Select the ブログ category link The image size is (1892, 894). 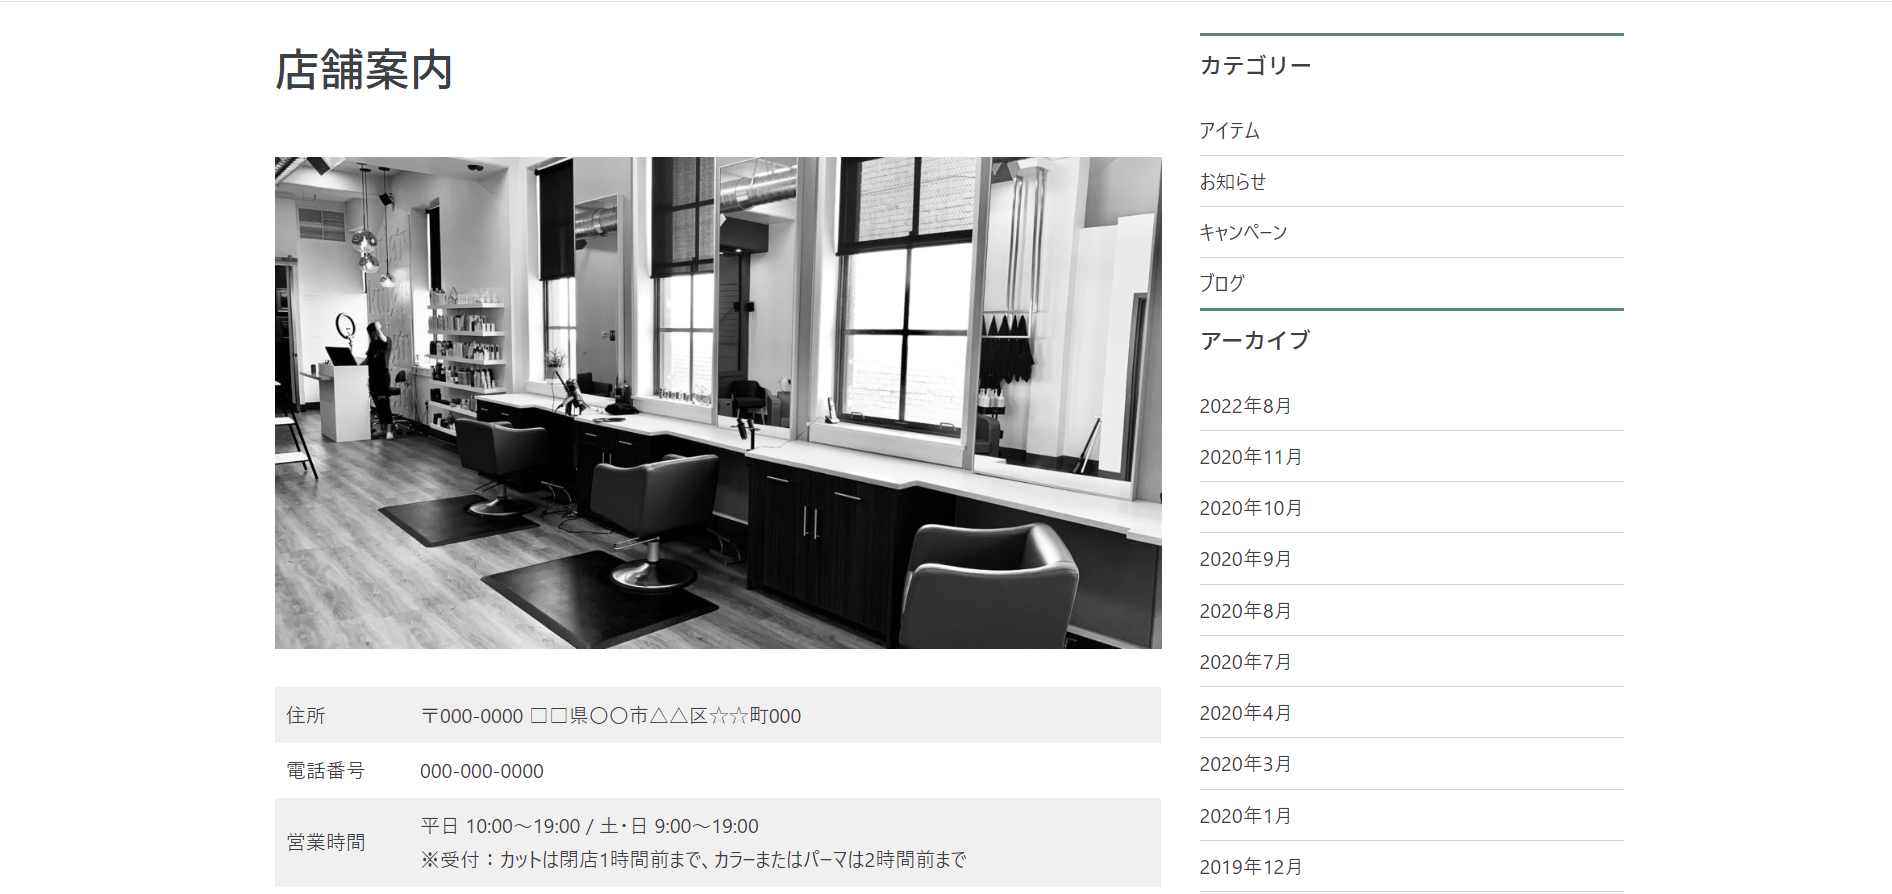pos(1222,284)
